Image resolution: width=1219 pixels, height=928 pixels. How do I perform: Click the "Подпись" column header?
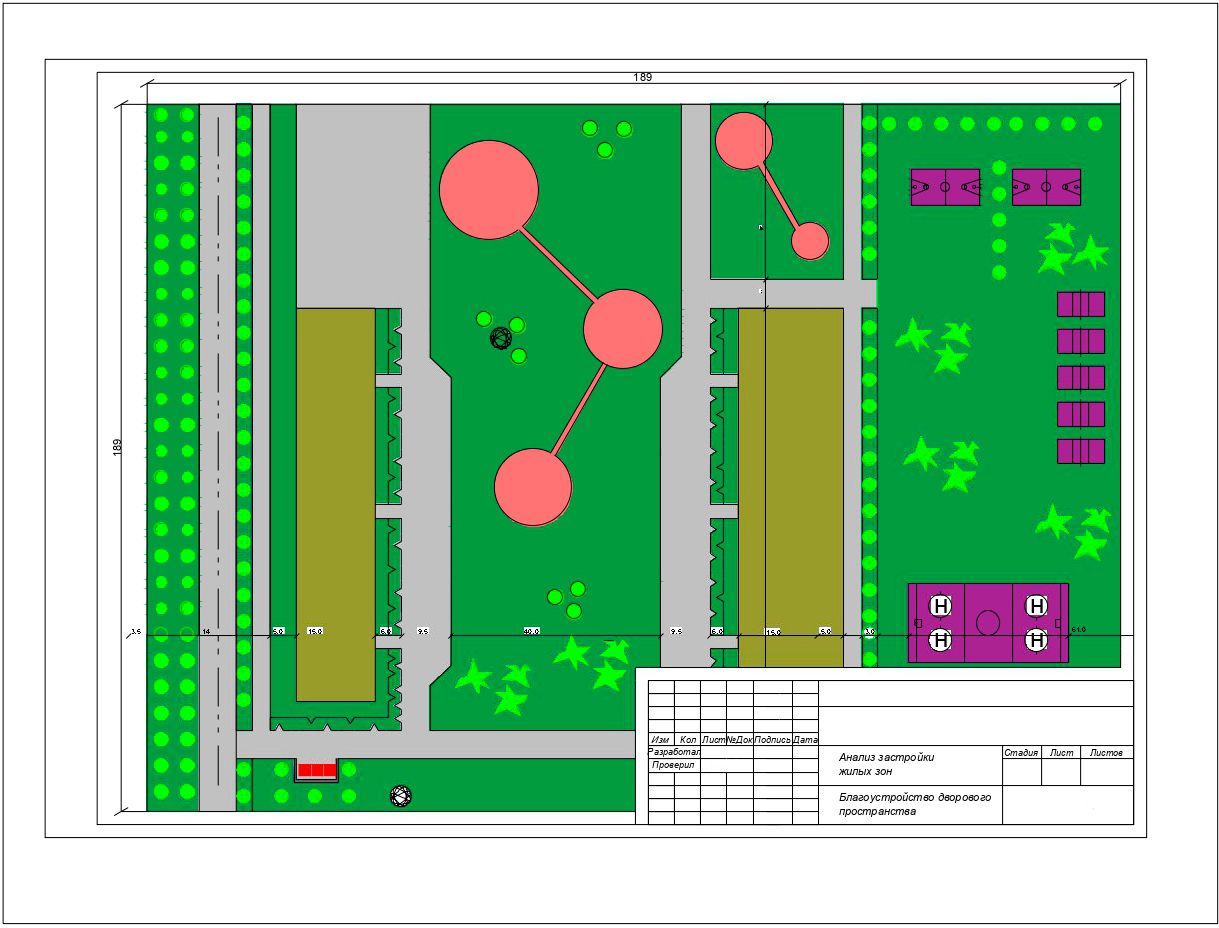pyautogui.click(x=772, y=740)
